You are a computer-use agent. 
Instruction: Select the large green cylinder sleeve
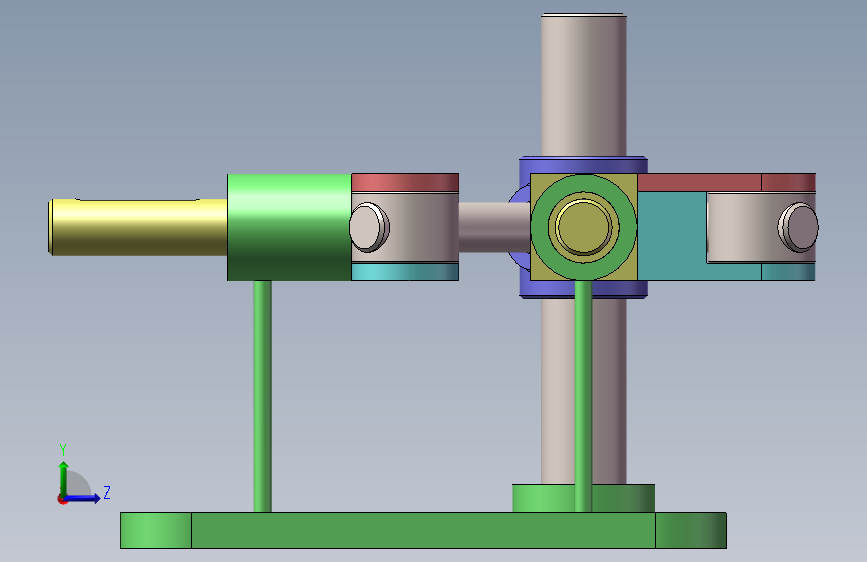pyautogui.click(x=289, y=227)
